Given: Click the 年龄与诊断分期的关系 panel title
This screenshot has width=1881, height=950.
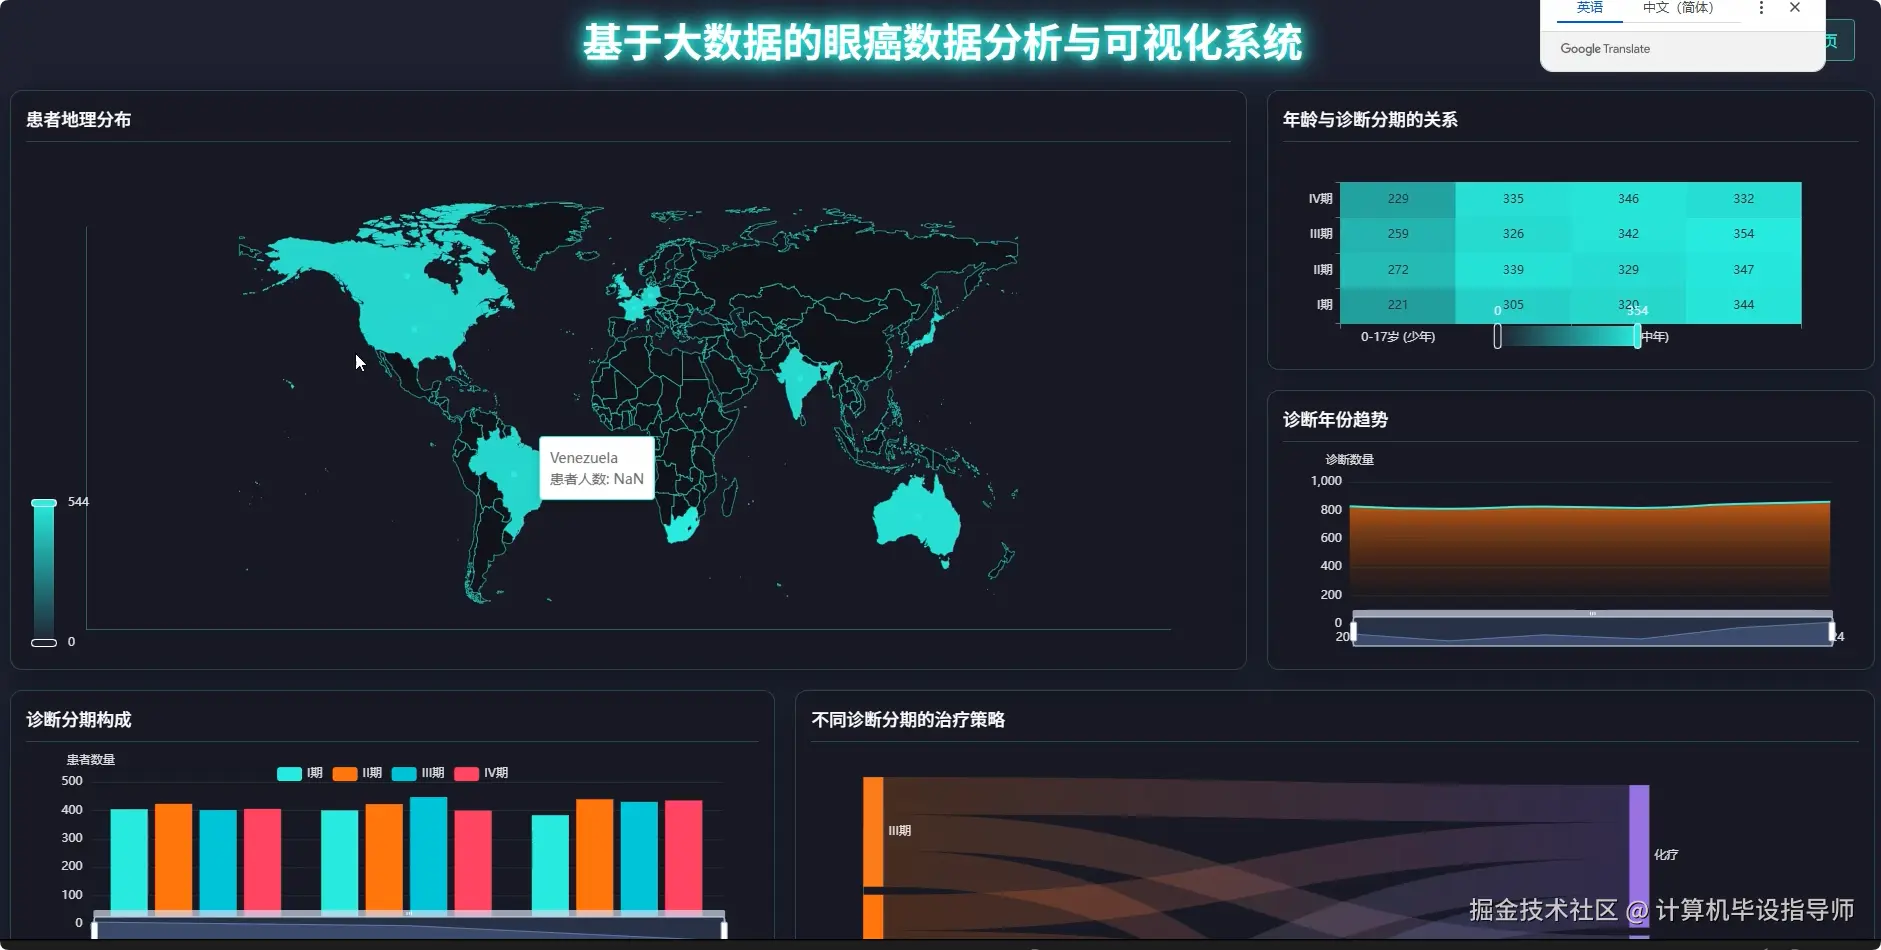Looking at the screenshot, I should [1370, 120].
